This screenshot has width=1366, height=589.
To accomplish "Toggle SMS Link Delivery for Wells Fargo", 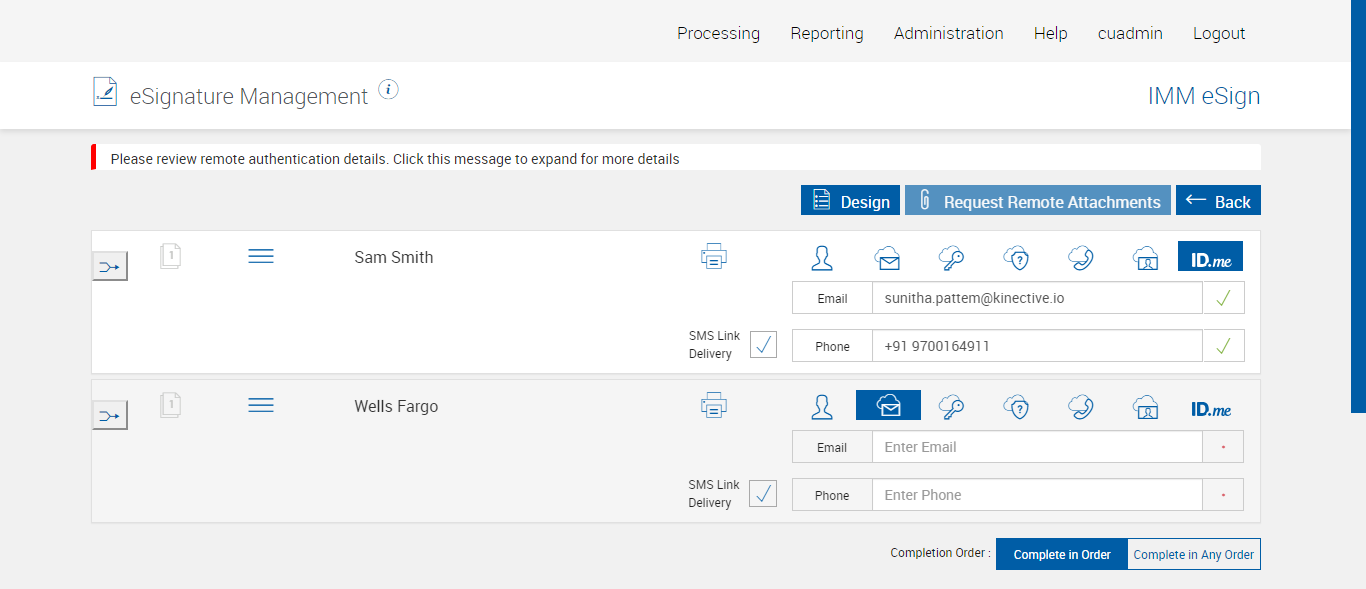I will [x=763, y=493].
